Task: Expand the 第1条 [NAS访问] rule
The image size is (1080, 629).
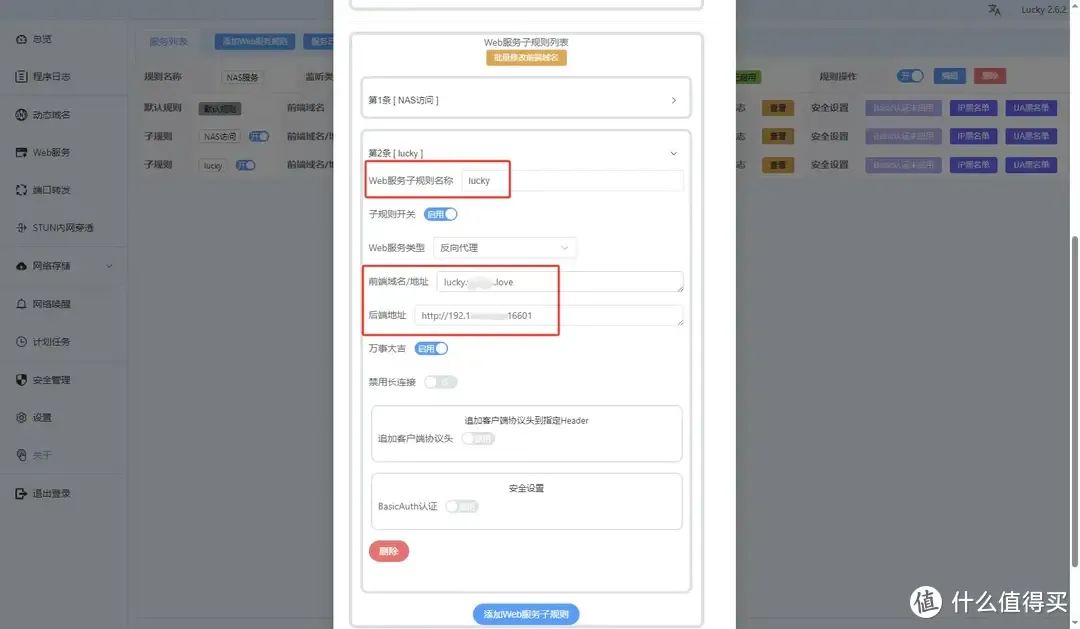Action: point(525,97)
